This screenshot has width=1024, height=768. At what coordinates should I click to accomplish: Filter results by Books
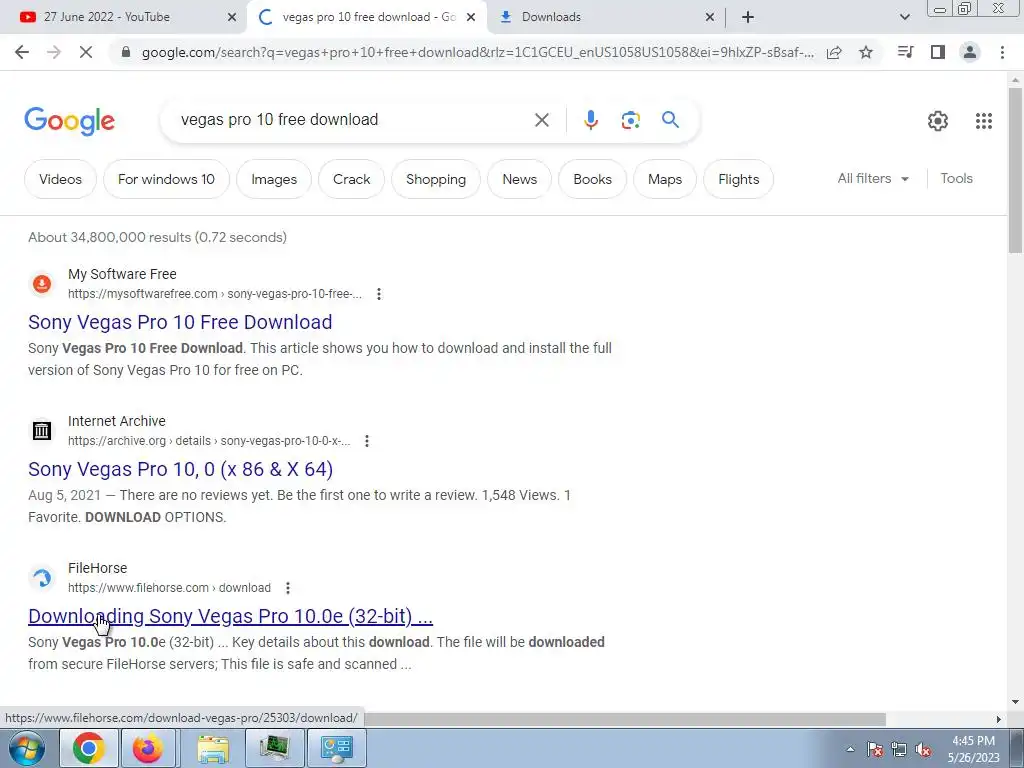point(592,179)
